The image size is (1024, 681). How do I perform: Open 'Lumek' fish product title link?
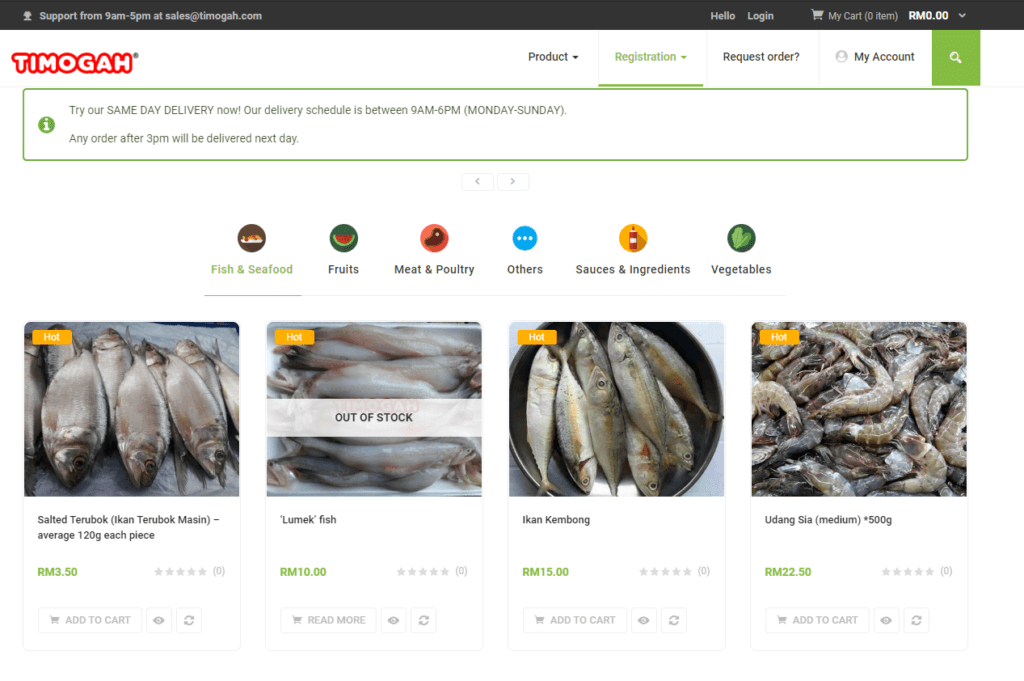tap(308, 520)
